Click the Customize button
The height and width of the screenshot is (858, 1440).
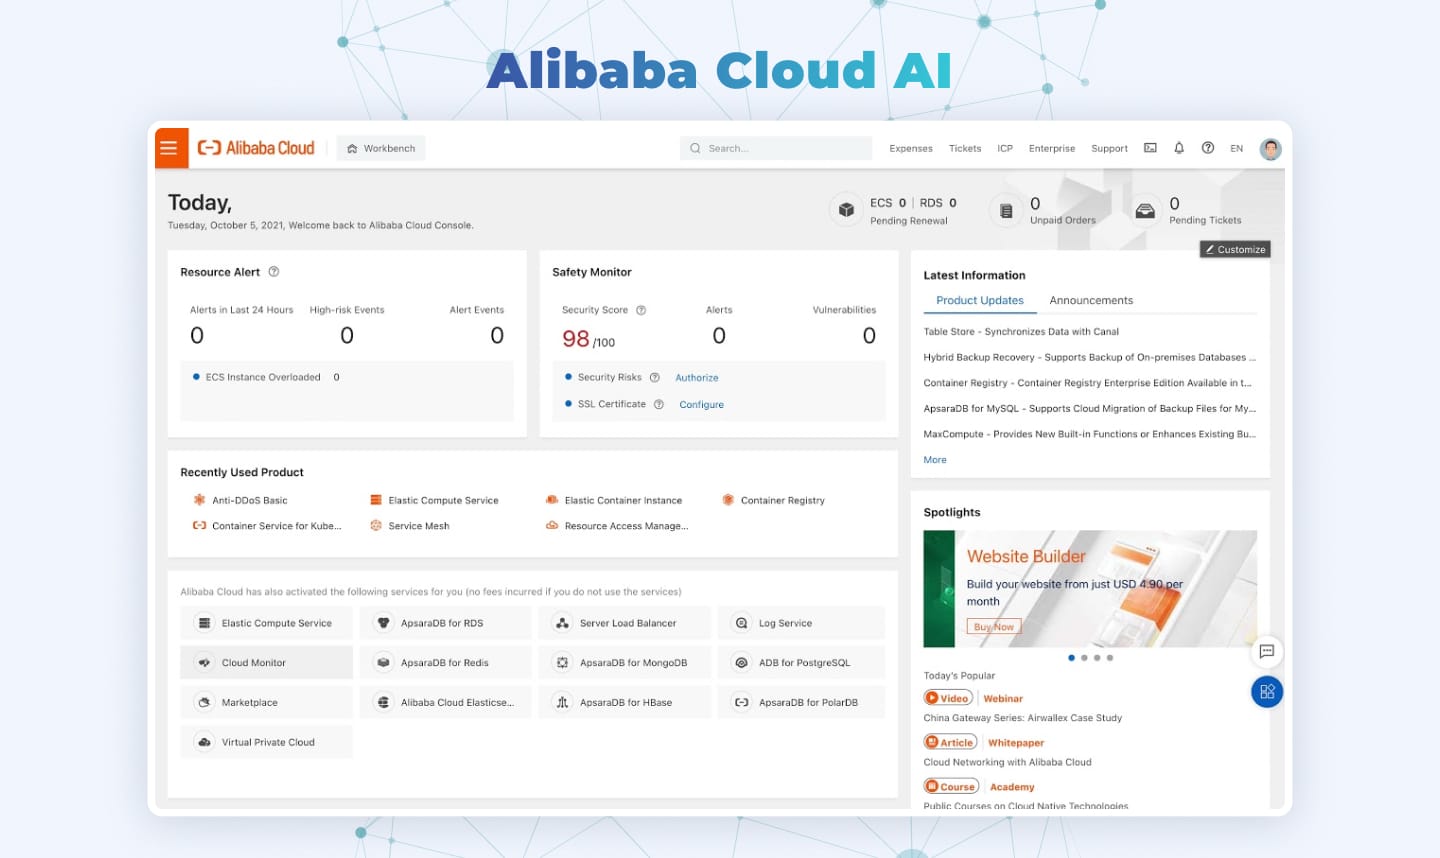tap(1235, 249)
